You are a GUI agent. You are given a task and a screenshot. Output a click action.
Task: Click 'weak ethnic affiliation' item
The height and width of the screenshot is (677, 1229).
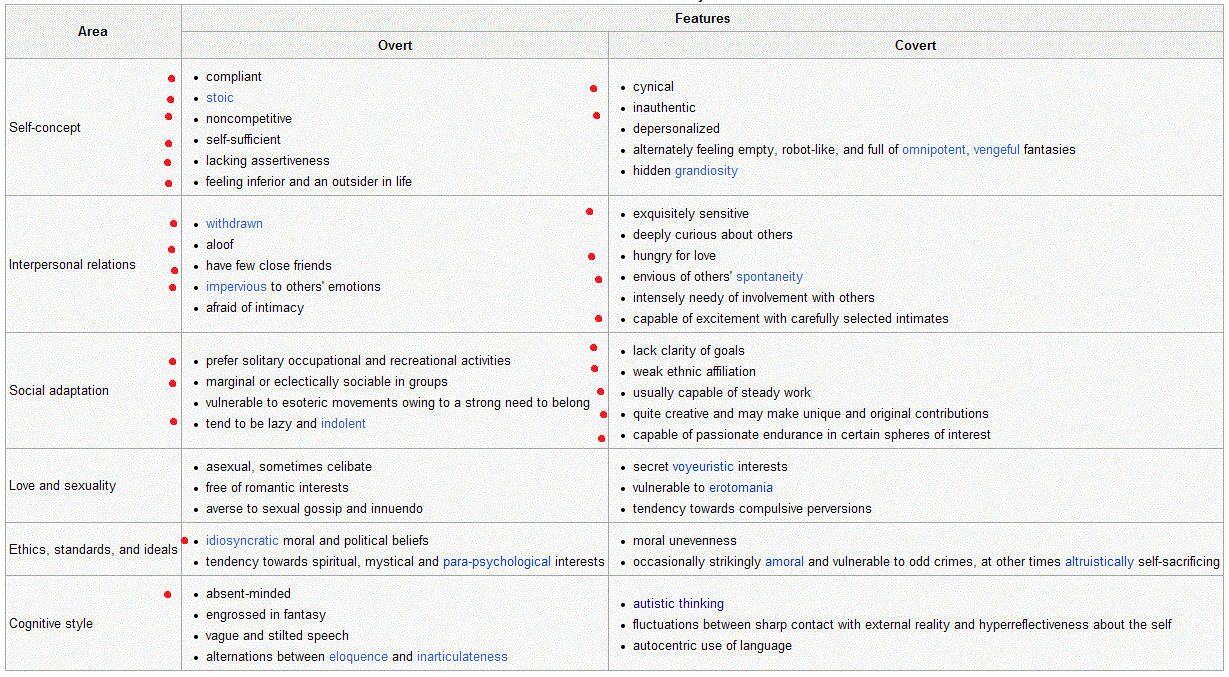coord(694,372)
